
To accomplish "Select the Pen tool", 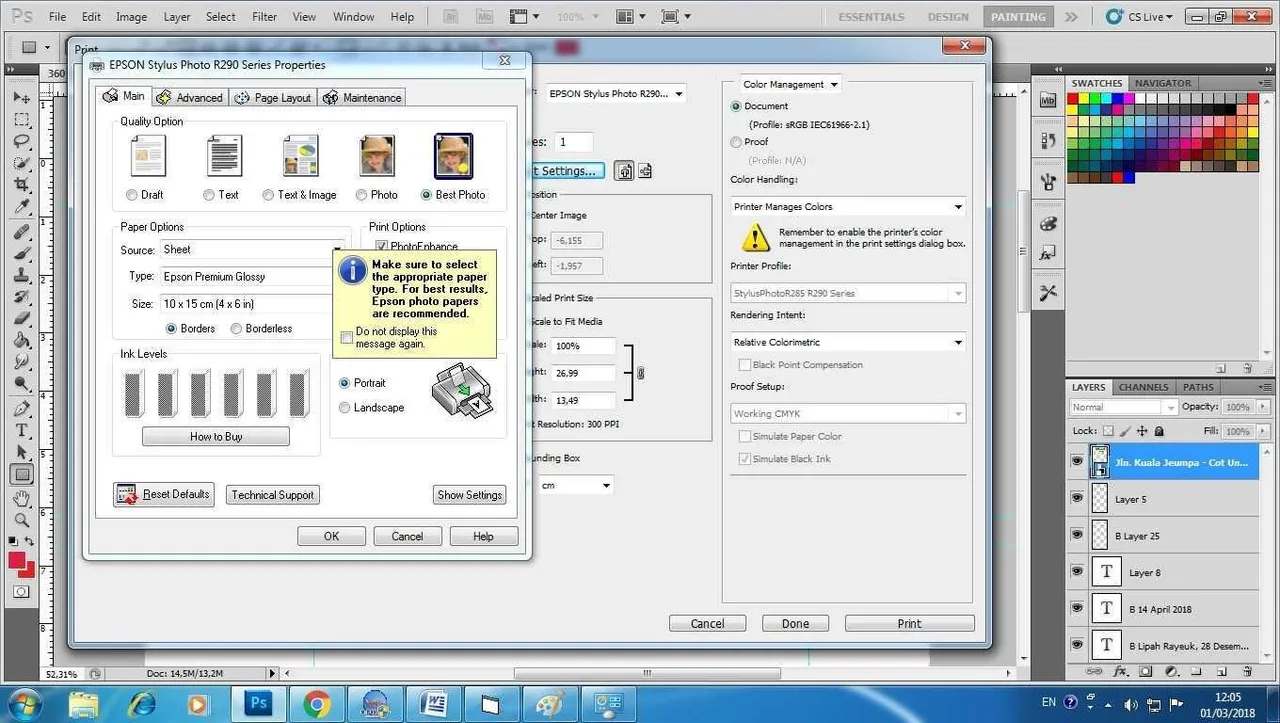I will (21, 408).
